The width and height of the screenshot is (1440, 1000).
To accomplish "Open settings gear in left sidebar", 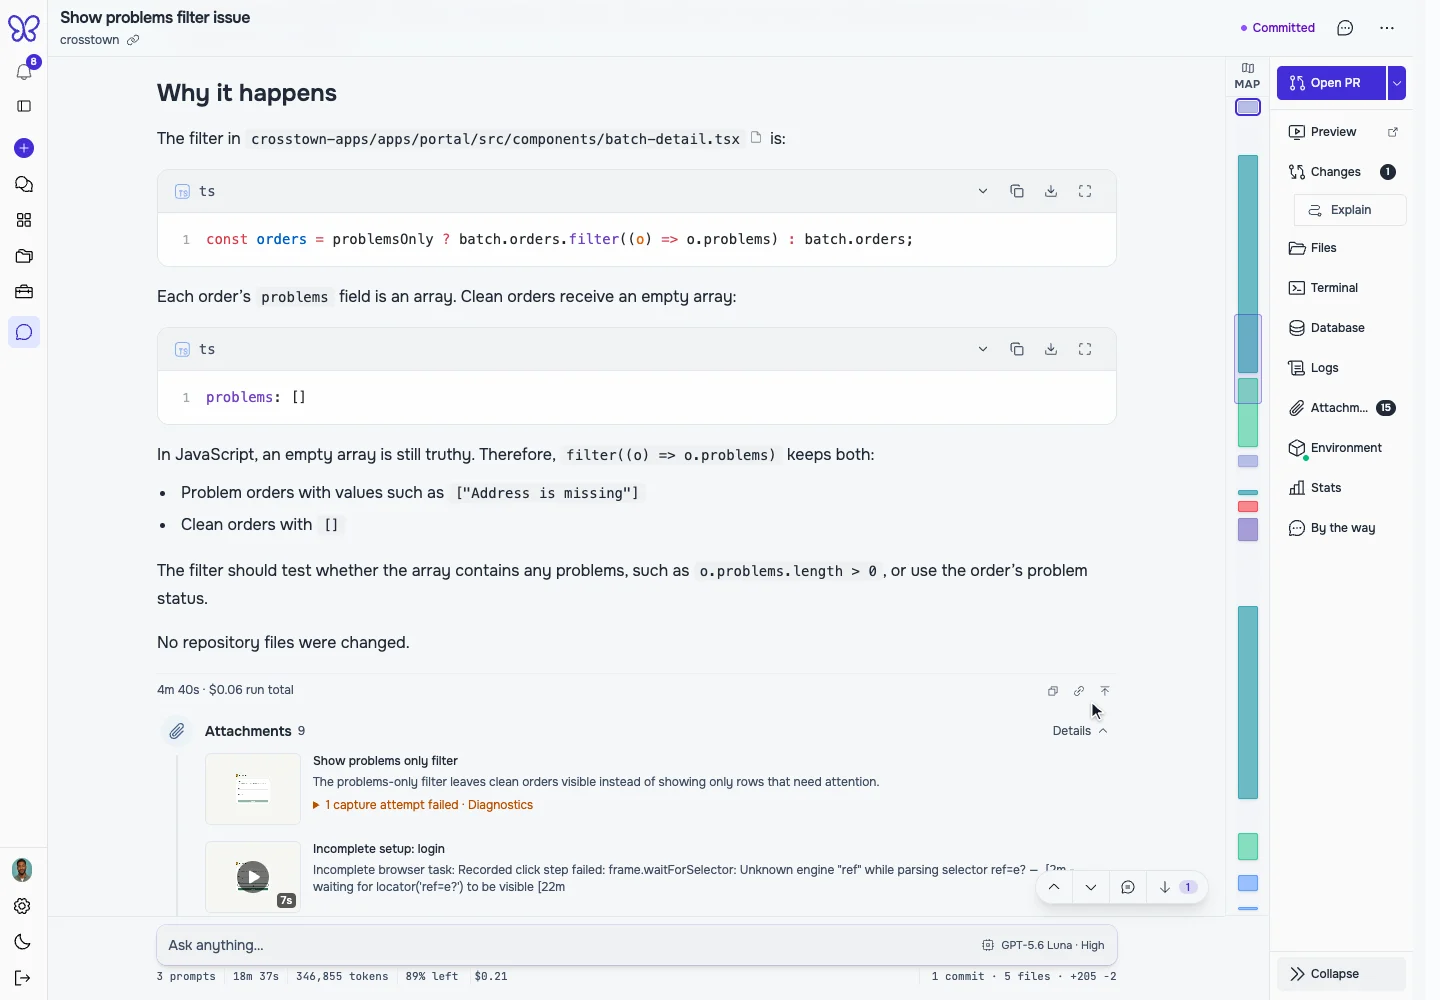I will pyautogui.click(x=22, y=906).
